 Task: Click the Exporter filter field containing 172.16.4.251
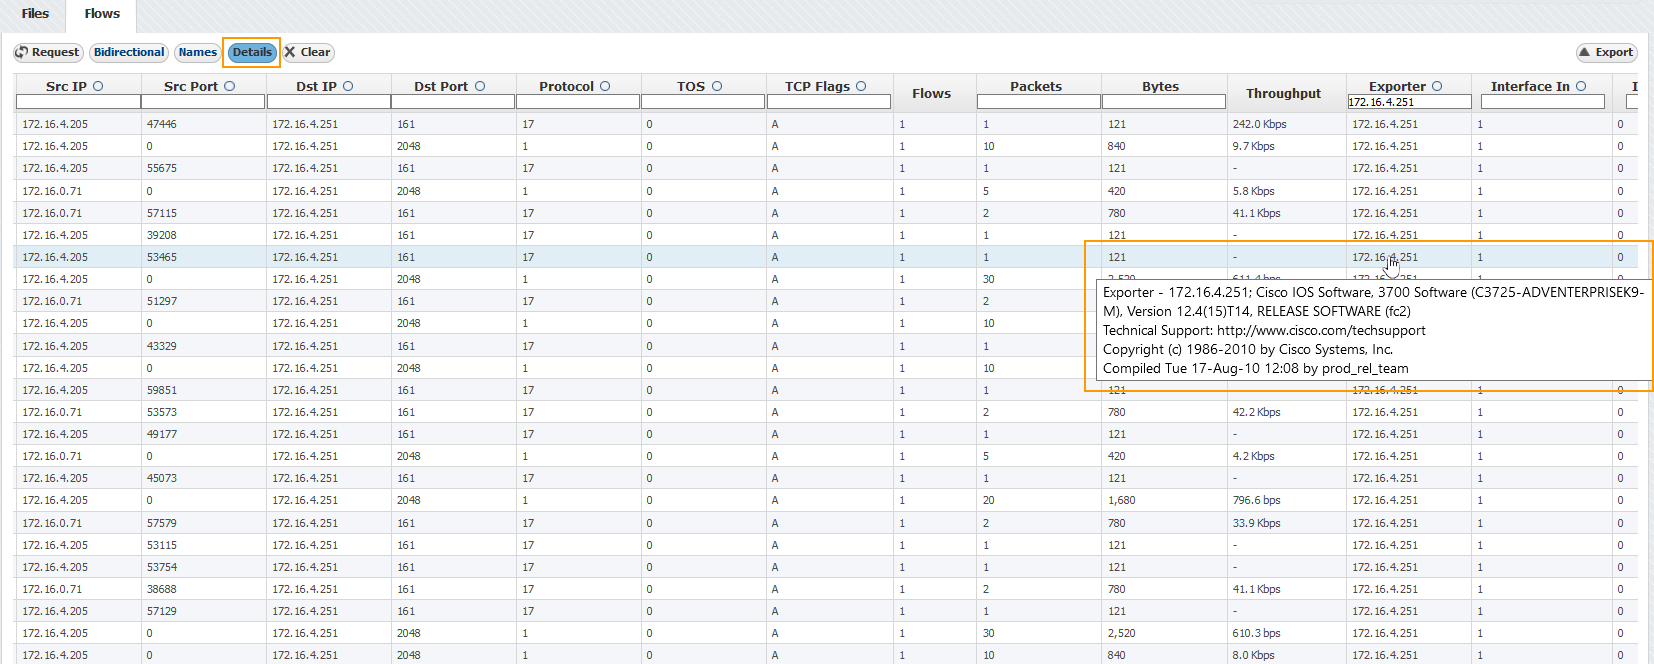point(1408,102)
